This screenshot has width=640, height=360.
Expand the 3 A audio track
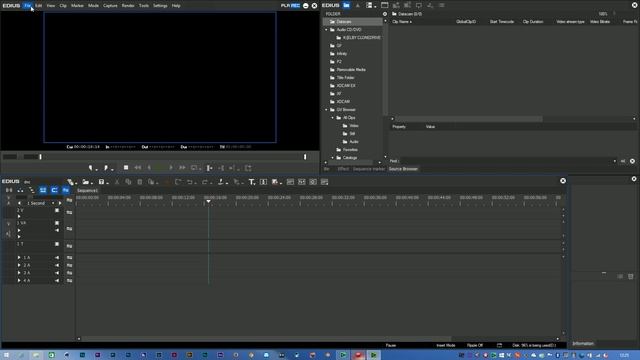tap(19, 273)
